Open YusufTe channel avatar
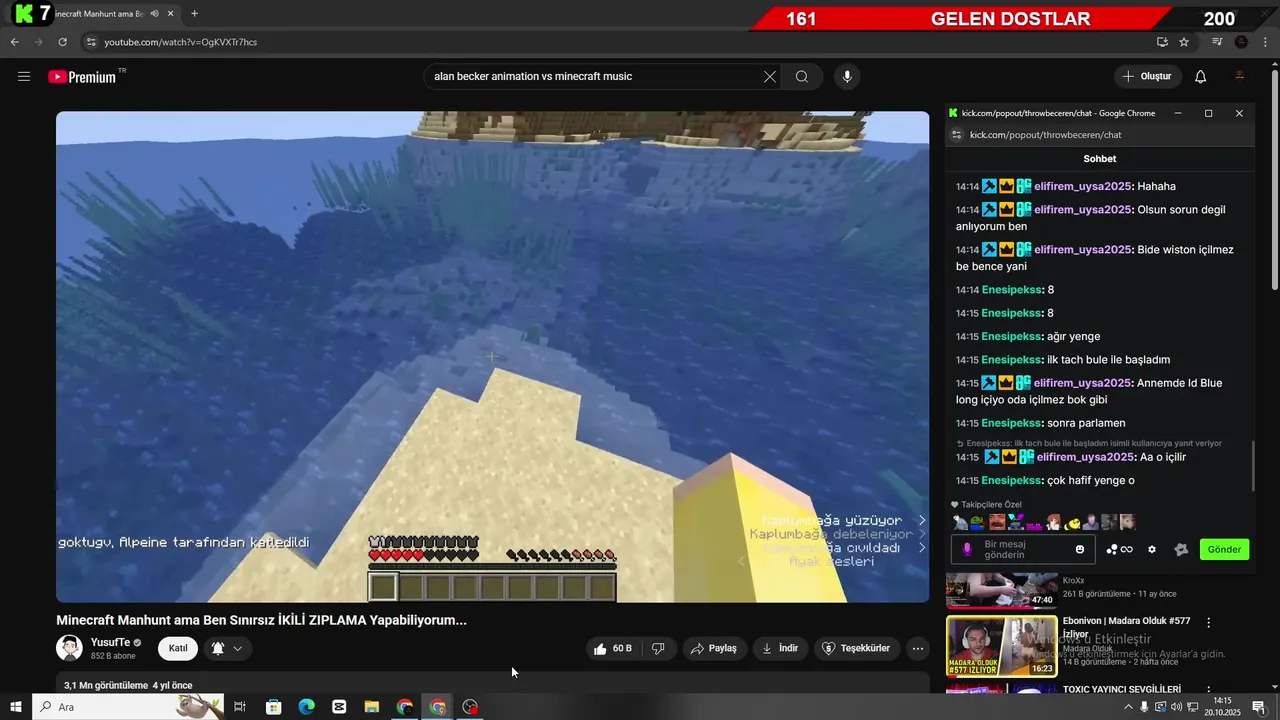This screenshot has height=720, width=1280. pos(69,648)
